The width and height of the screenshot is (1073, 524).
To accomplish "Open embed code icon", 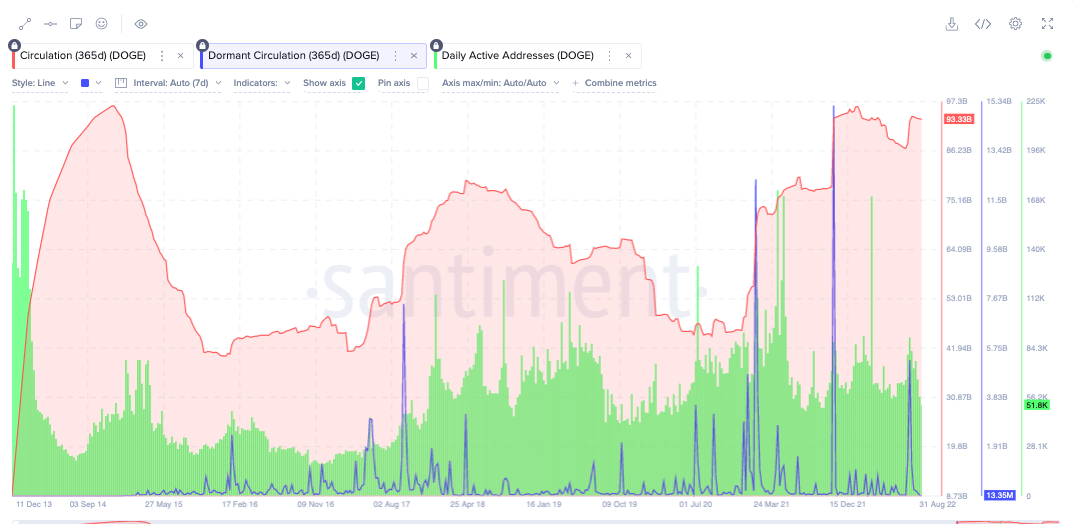I will (983, 24).
